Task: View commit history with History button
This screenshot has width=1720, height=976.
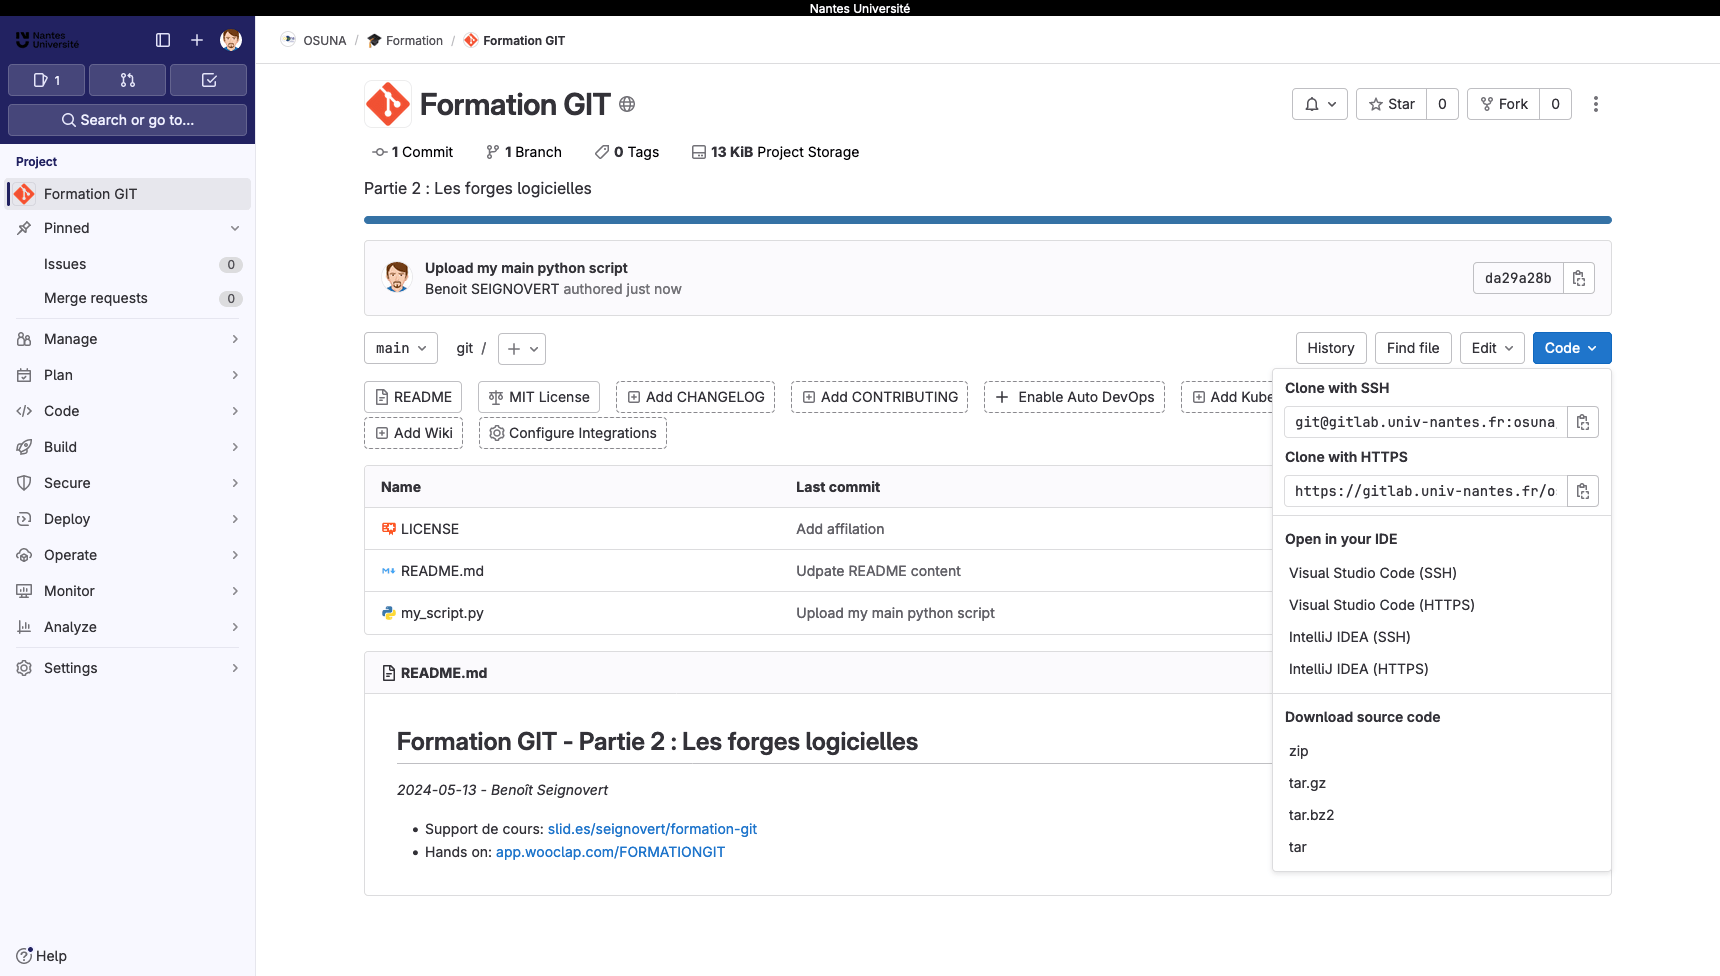Action: click(x=1330, y=348)
